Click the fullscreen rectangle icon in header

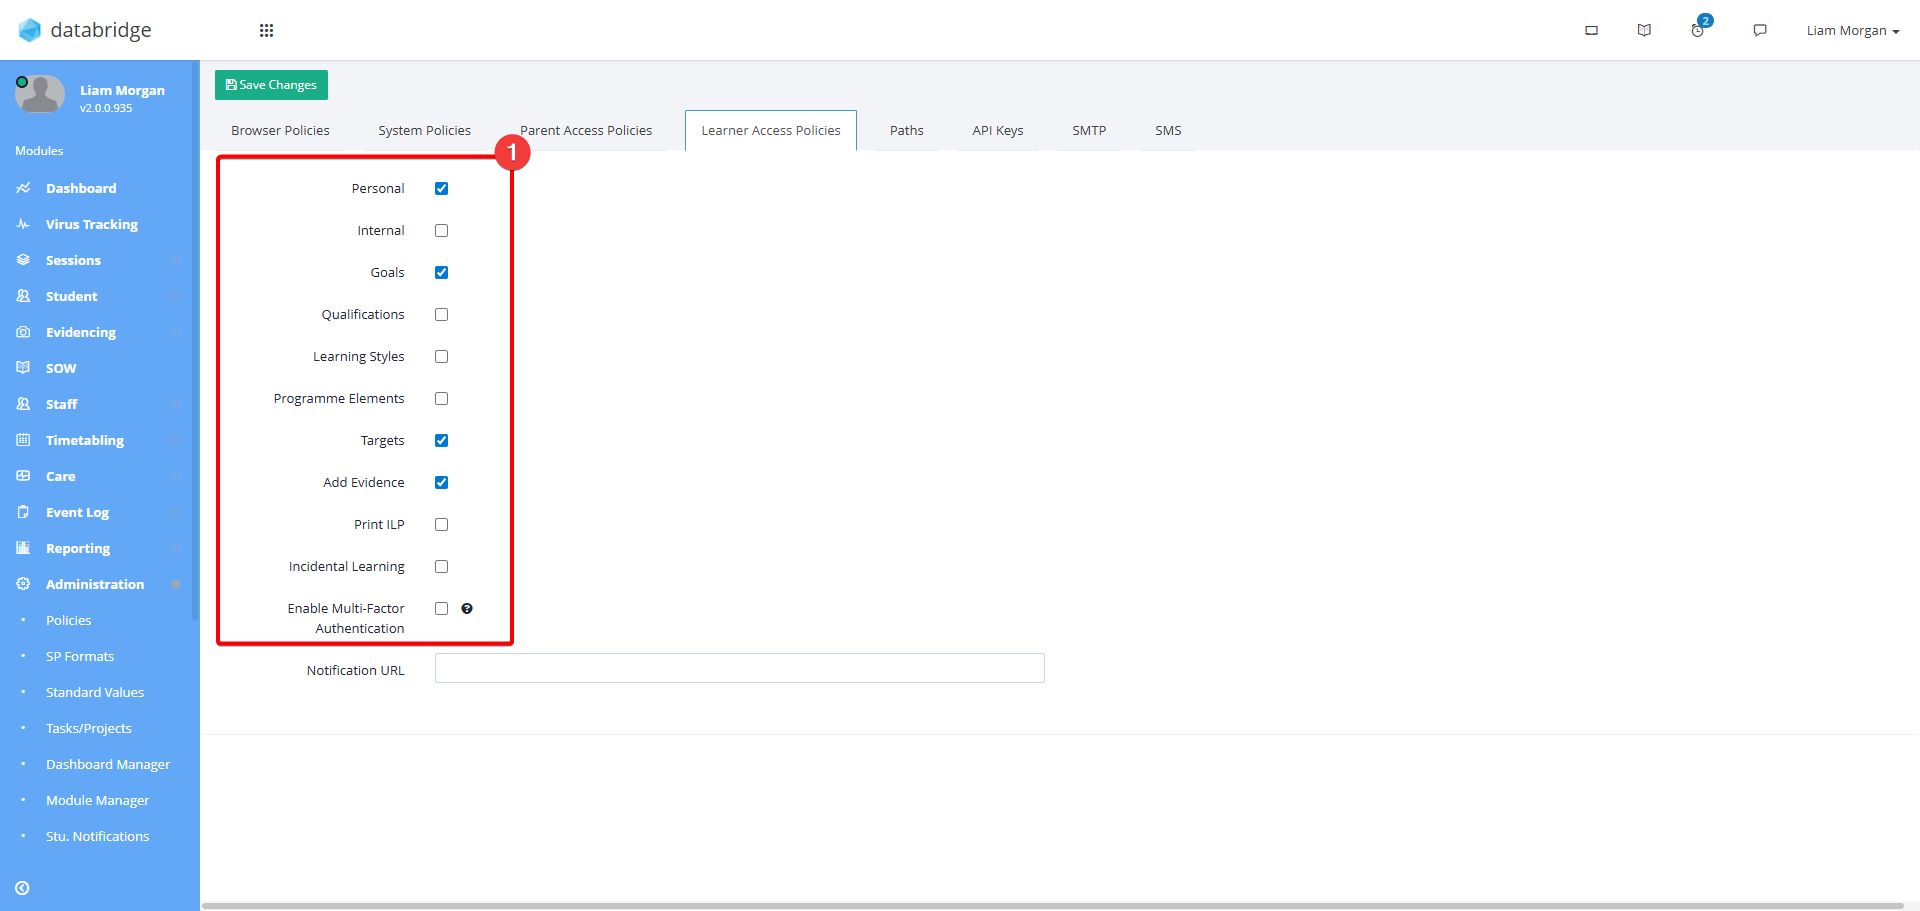pyautogui.click(x=1591, y=30)
